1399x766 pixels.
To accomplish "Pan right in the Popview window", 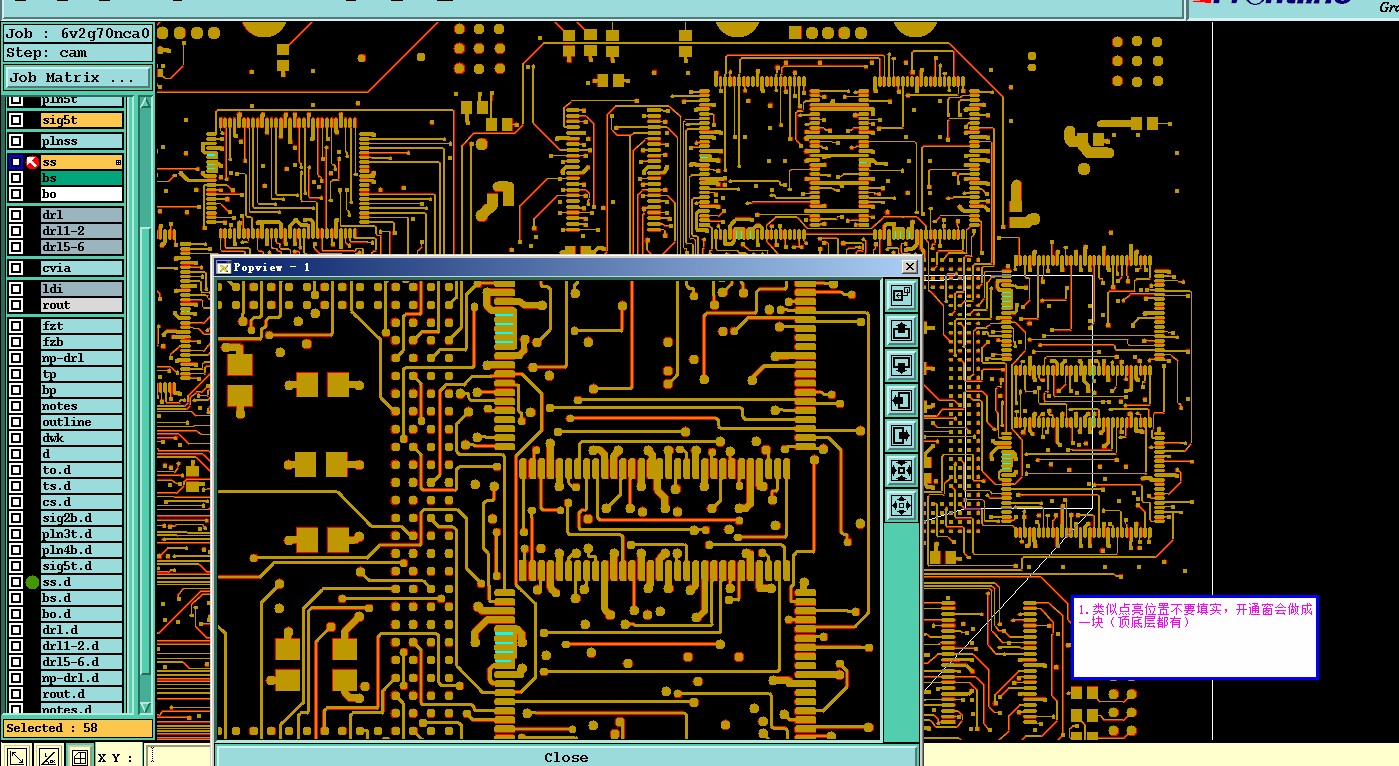I will pyautogui.click(x=901, y=436).
